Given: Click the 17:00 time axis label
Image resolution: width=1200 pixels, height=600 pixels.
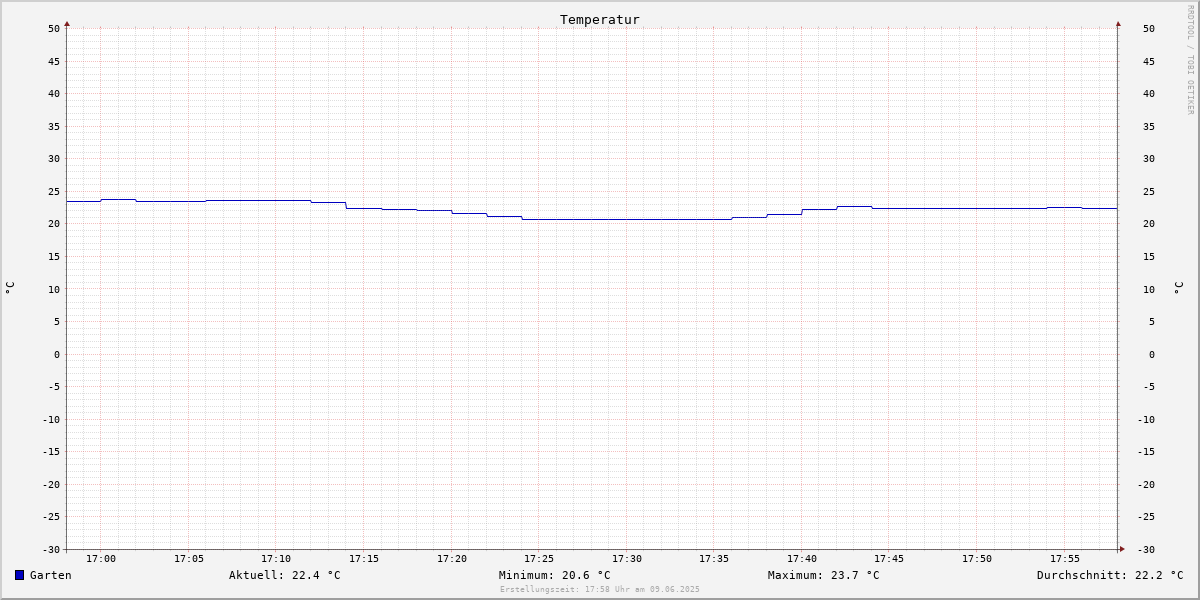Looking at the screenshot, I should (101, 559).
